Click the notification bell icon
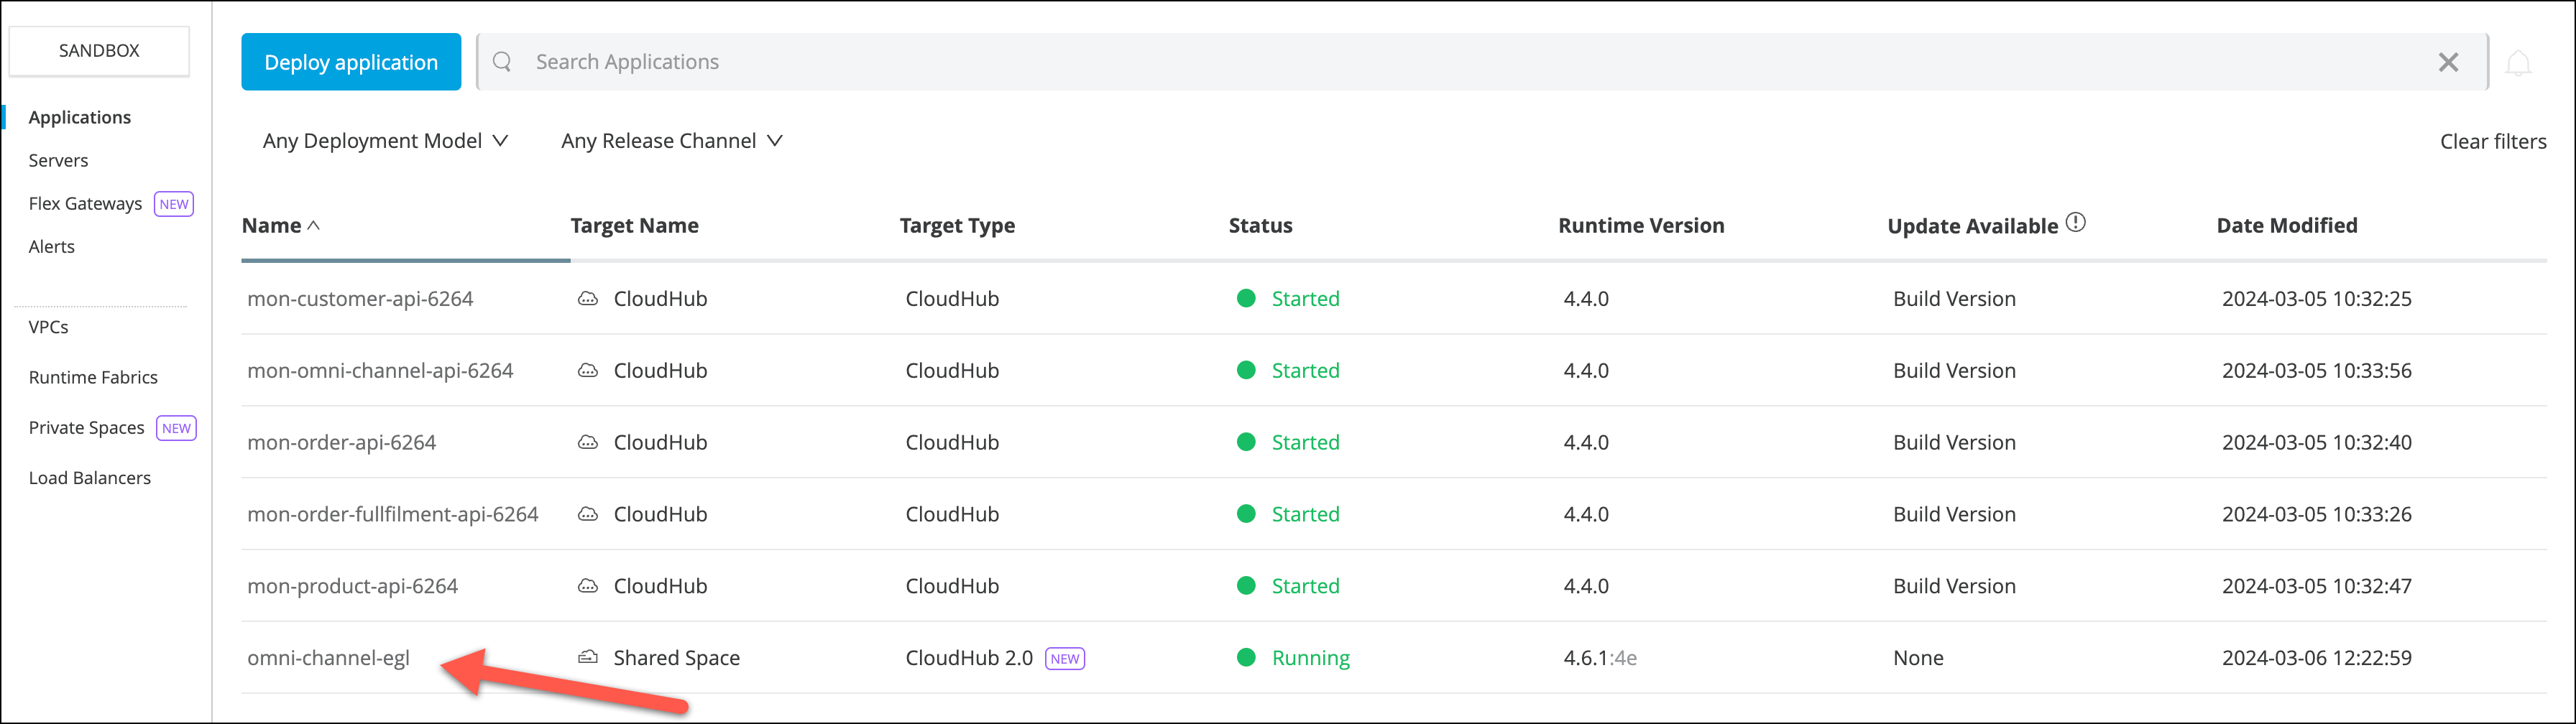Viewport: 2576px width, 724px height. pos(2517,63)
